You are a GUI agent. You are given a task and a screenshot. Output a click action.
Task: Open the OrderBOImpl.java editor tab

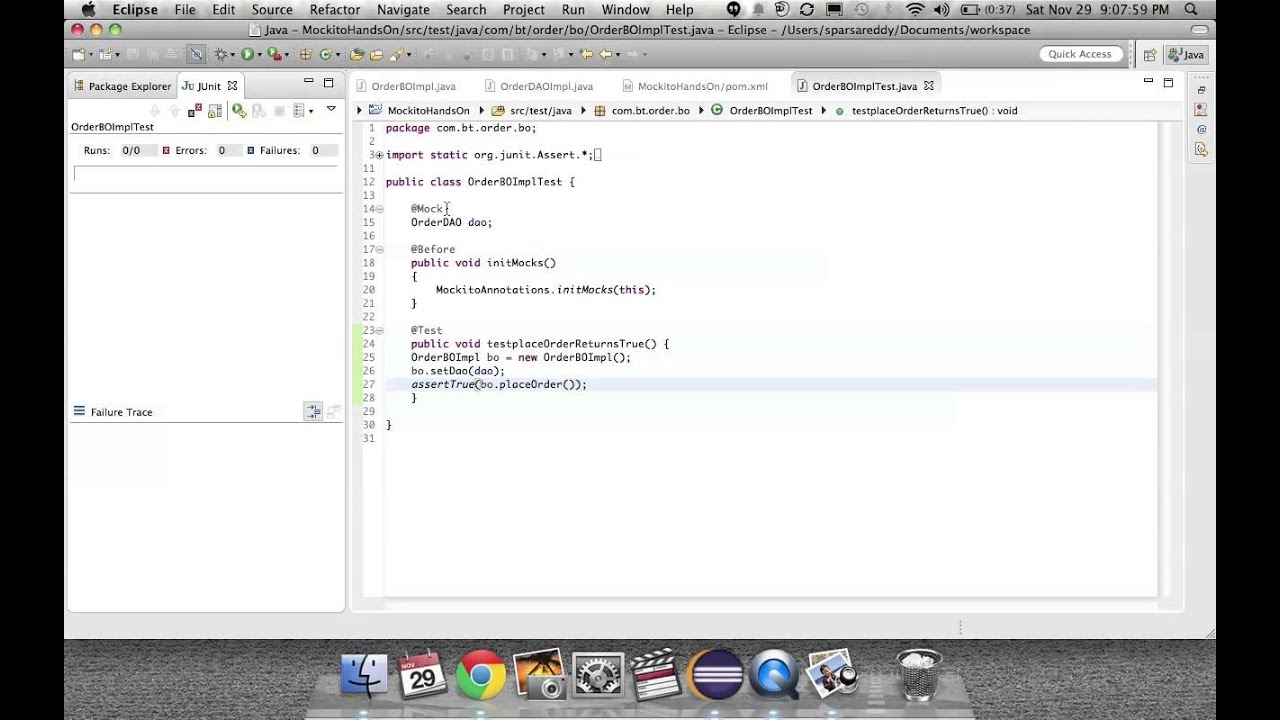406,86
